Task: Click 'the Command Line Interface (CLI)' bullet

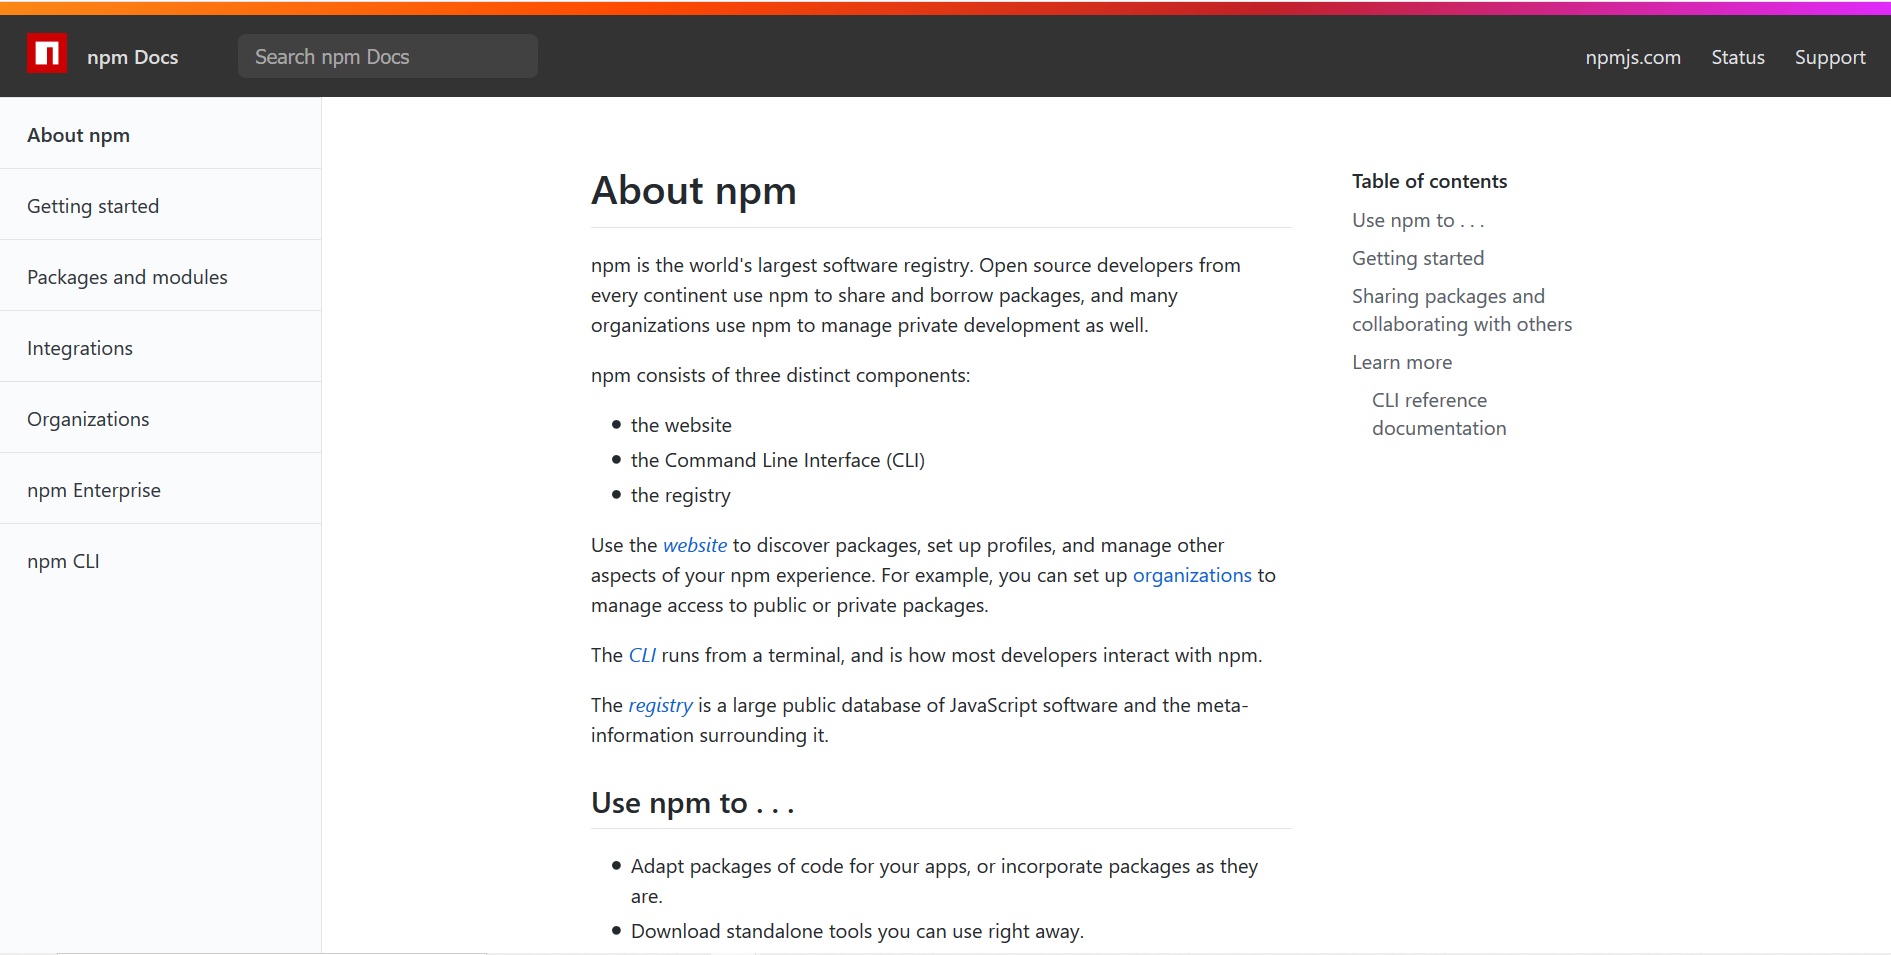Action: point(778,460)
